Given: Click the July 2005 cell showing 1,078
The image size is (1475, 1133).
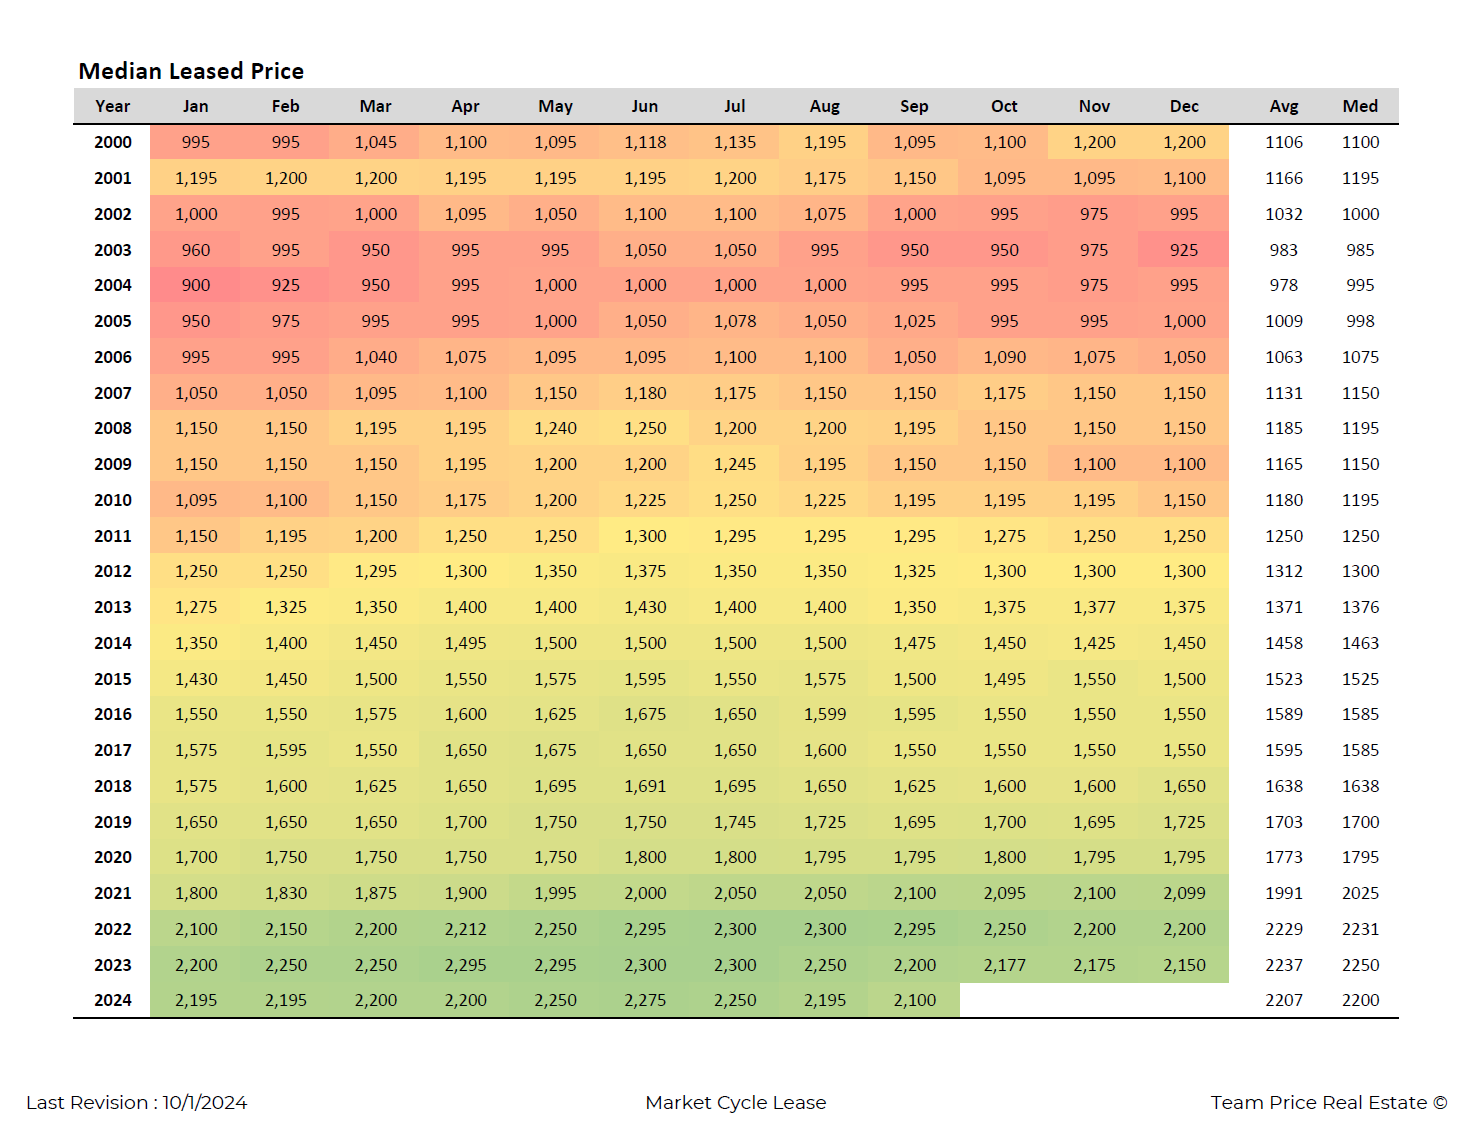Looking at the screenshot, I should tap(735, 321).
